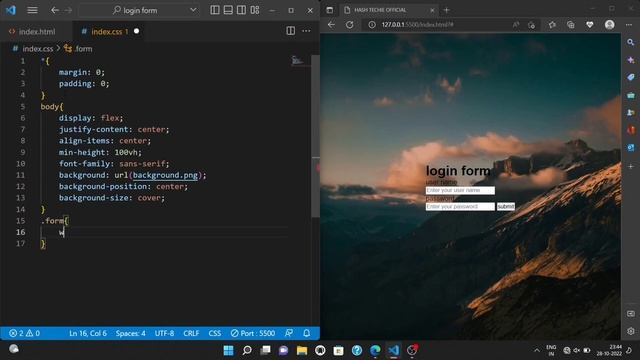This screenshot has width=640, height=360.
Task: Open the Edge sidebar tools briefcase icon
Action: click(631, 95)
